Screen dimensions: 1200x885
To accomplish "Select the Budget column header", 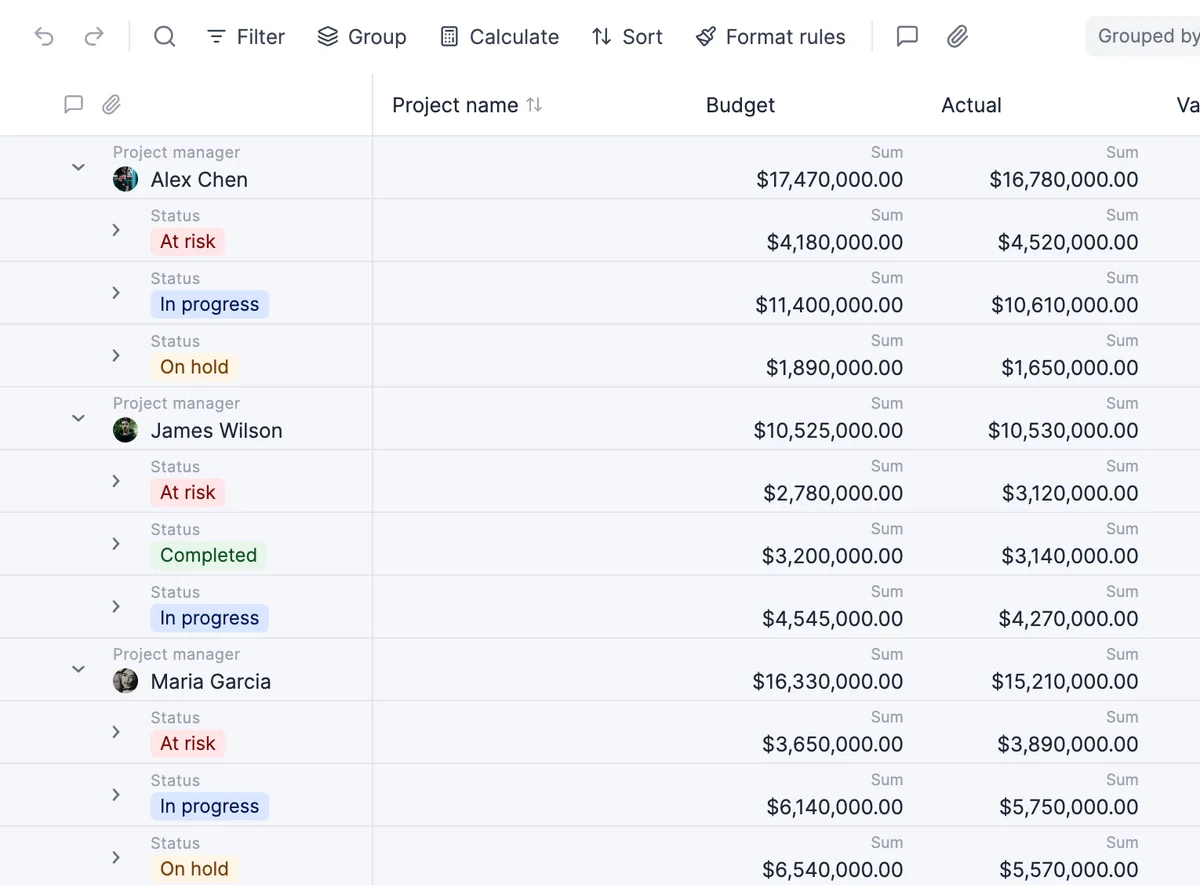I will pyautogui.click(x=740, y=105).
